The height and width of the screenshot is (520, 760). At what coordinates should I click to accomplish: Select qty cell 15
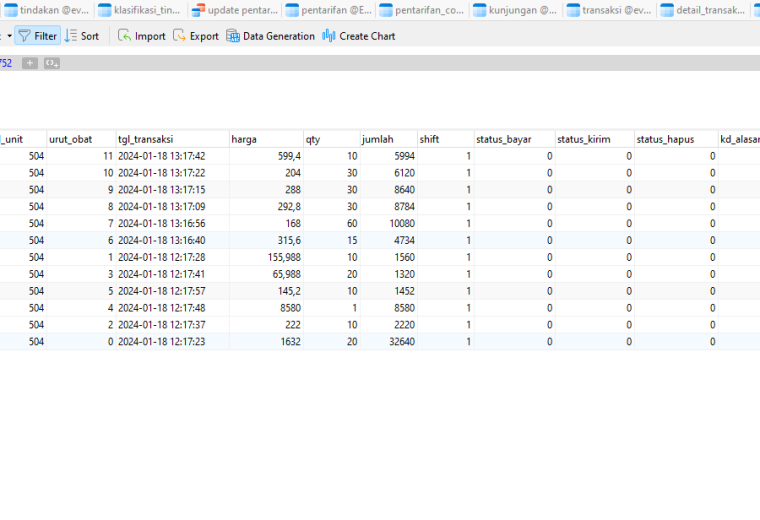[332, 240]
